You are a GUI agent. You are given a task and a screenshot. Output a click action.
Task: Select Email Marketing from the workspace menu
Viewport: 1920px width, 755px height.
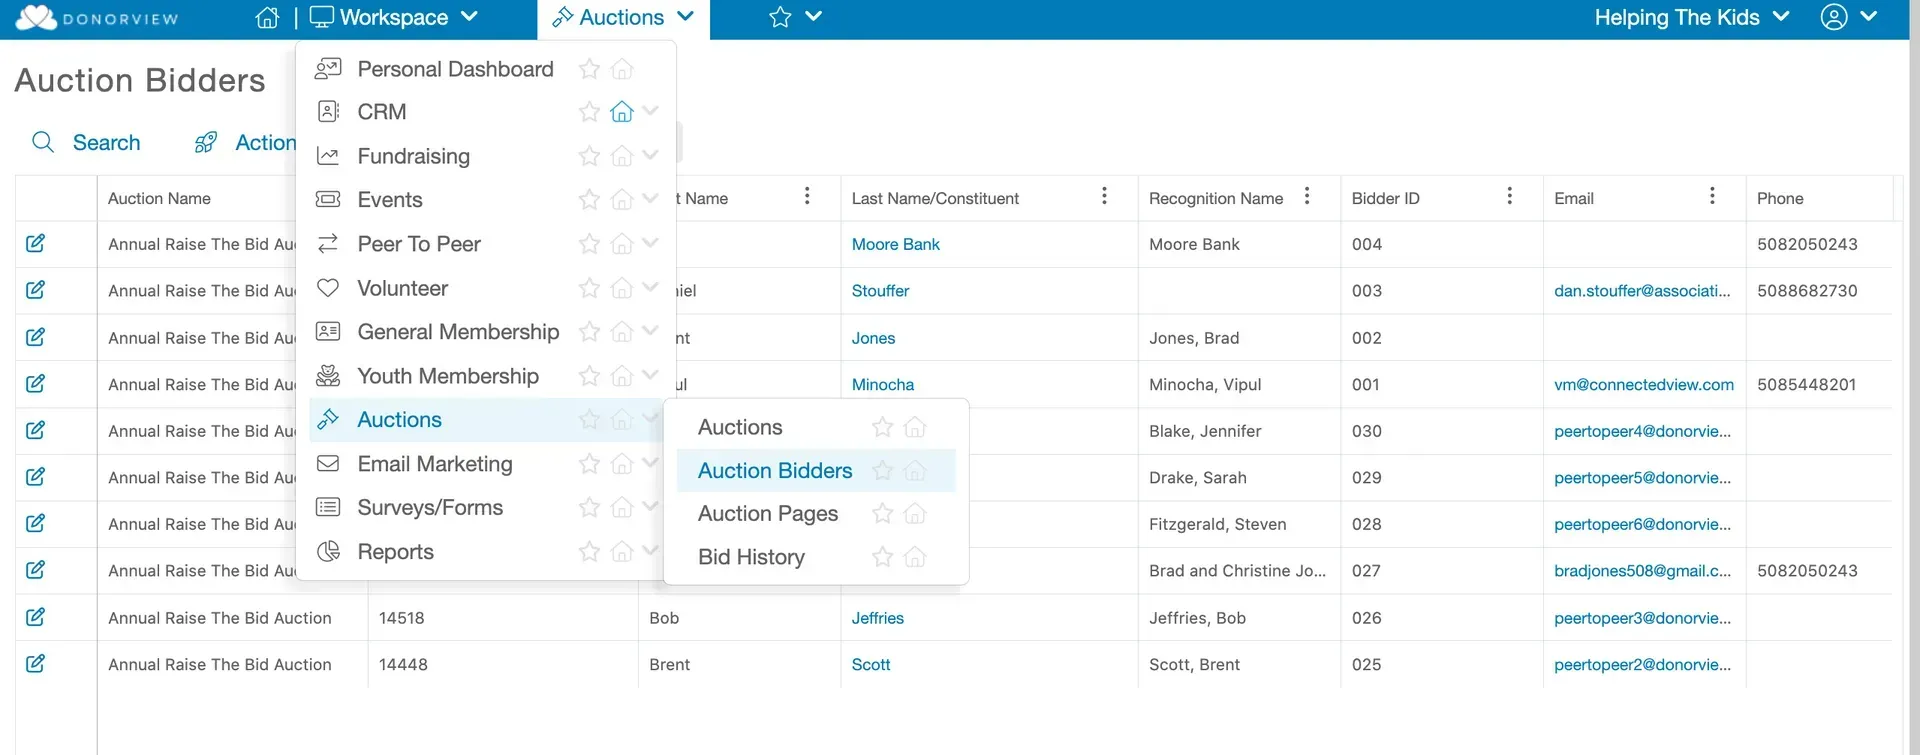435,464
